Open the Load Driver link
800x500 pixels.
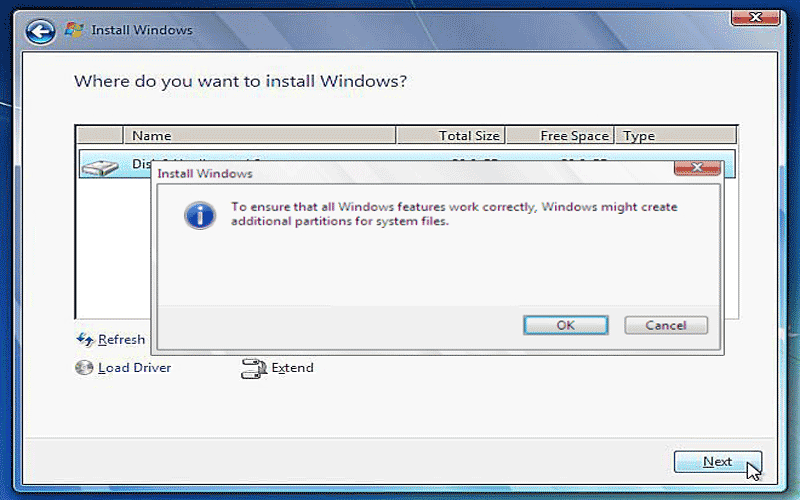pyautogui.click(x=134, y=368)
